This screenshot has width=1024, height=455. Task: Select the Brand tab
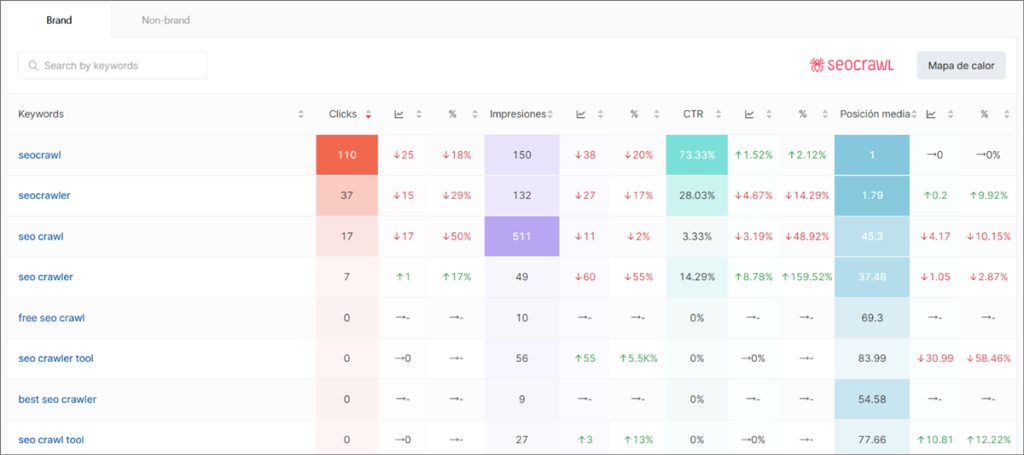[x=59, y=20]
